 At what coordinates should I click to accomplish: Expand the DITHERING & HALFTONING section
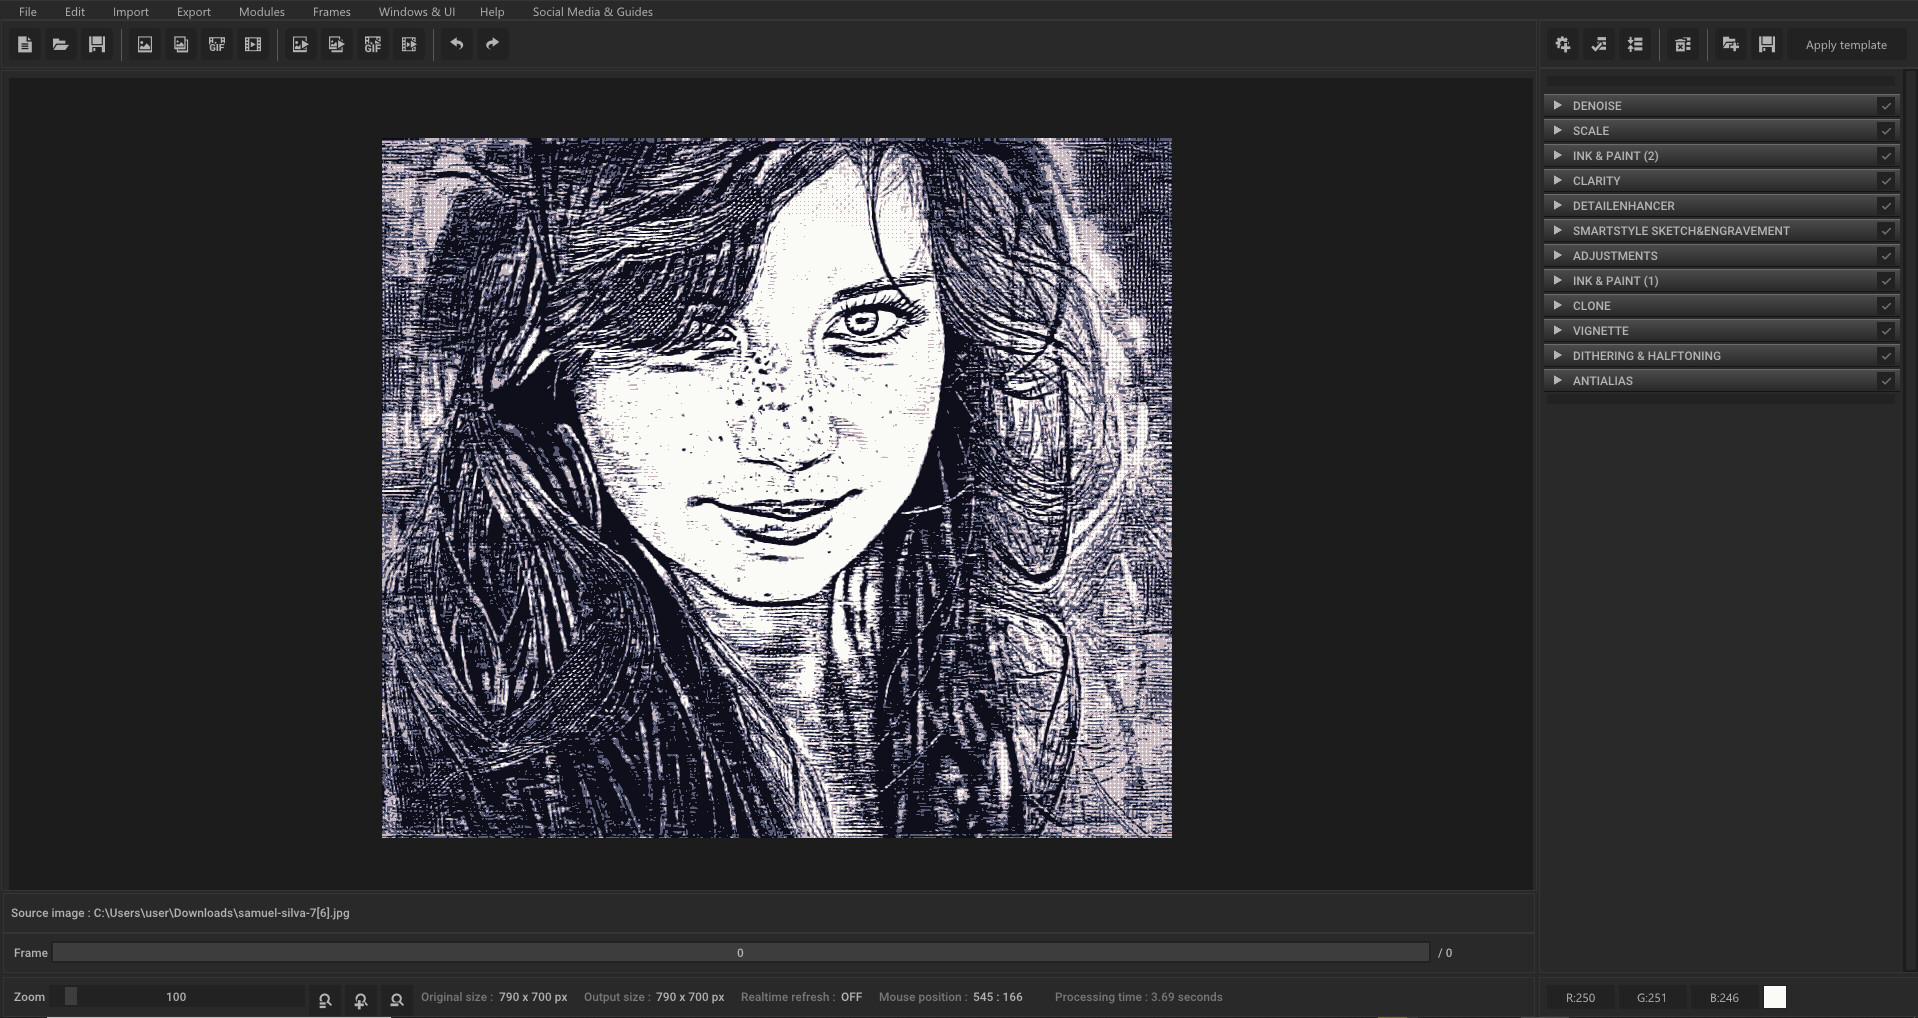1558,355
